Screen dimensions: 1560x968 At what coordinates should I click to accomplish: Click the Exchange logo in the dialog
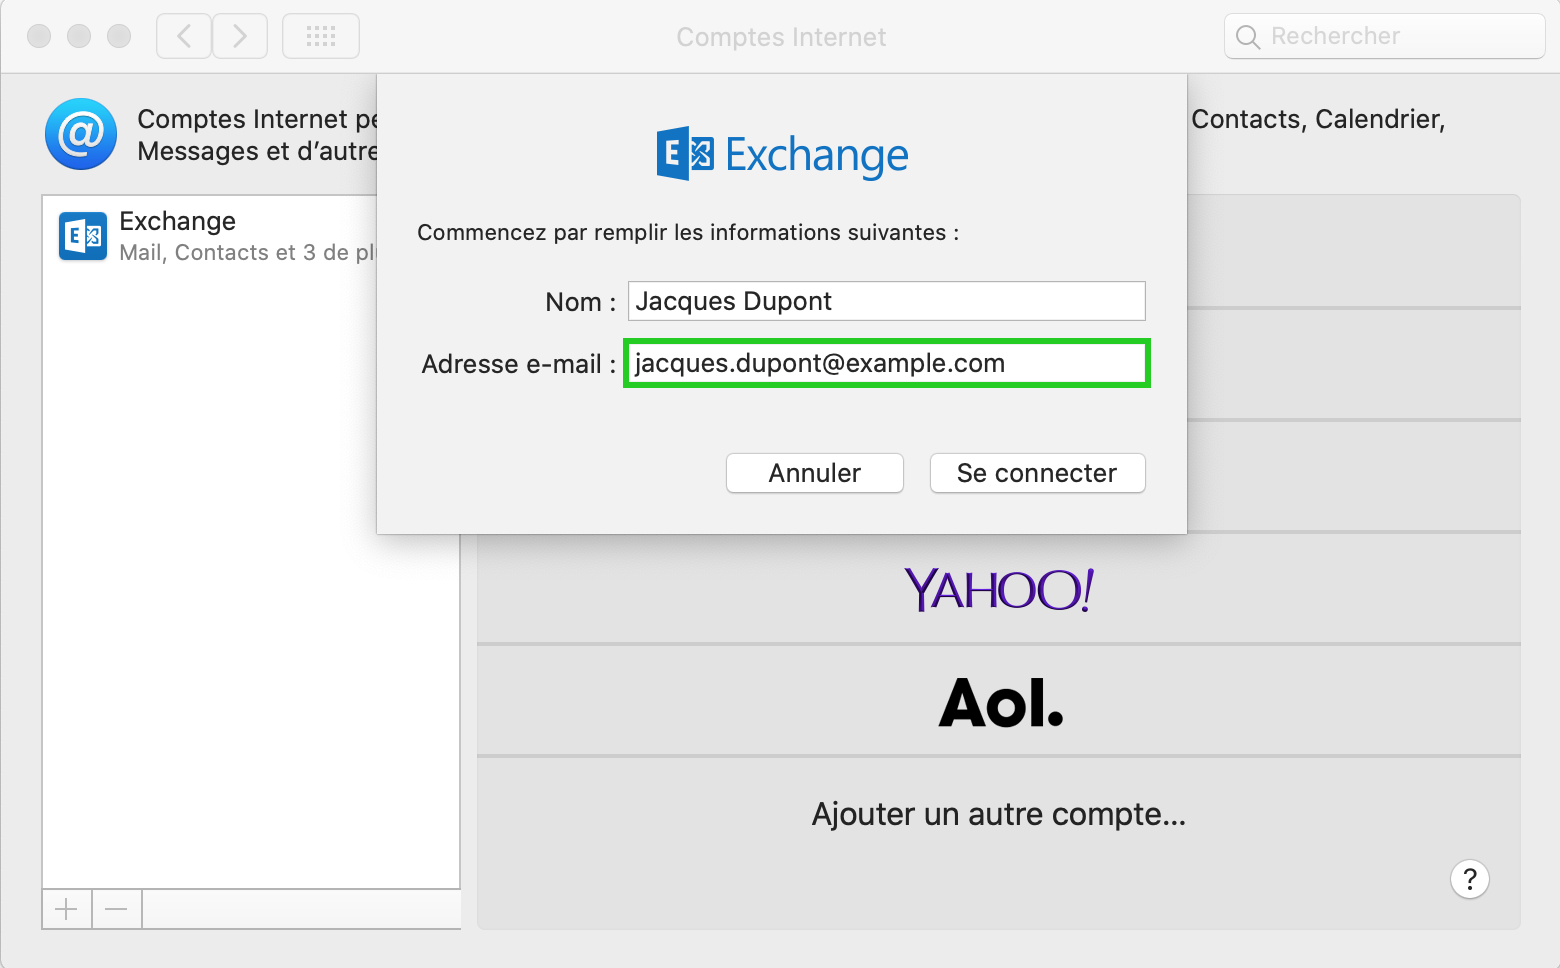coord(782,154)
